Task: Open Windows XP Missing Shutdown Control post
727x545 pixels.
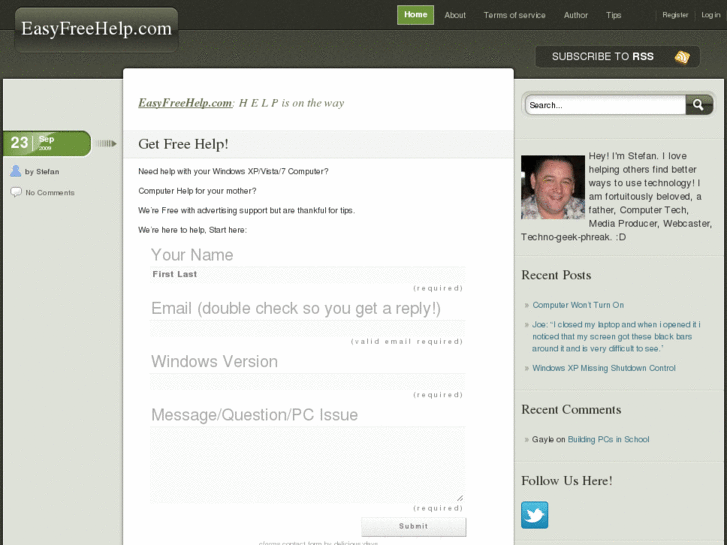Action: pos(604,368)
